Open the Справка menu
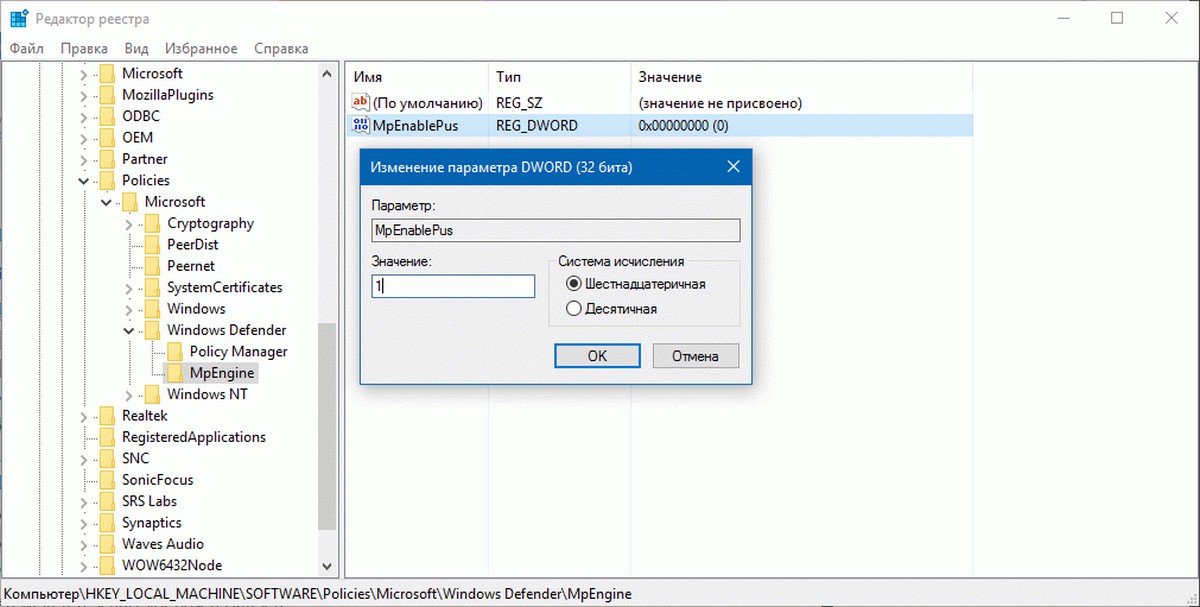The height and width of the screenshot is (607, 1200). pos(281,48)
